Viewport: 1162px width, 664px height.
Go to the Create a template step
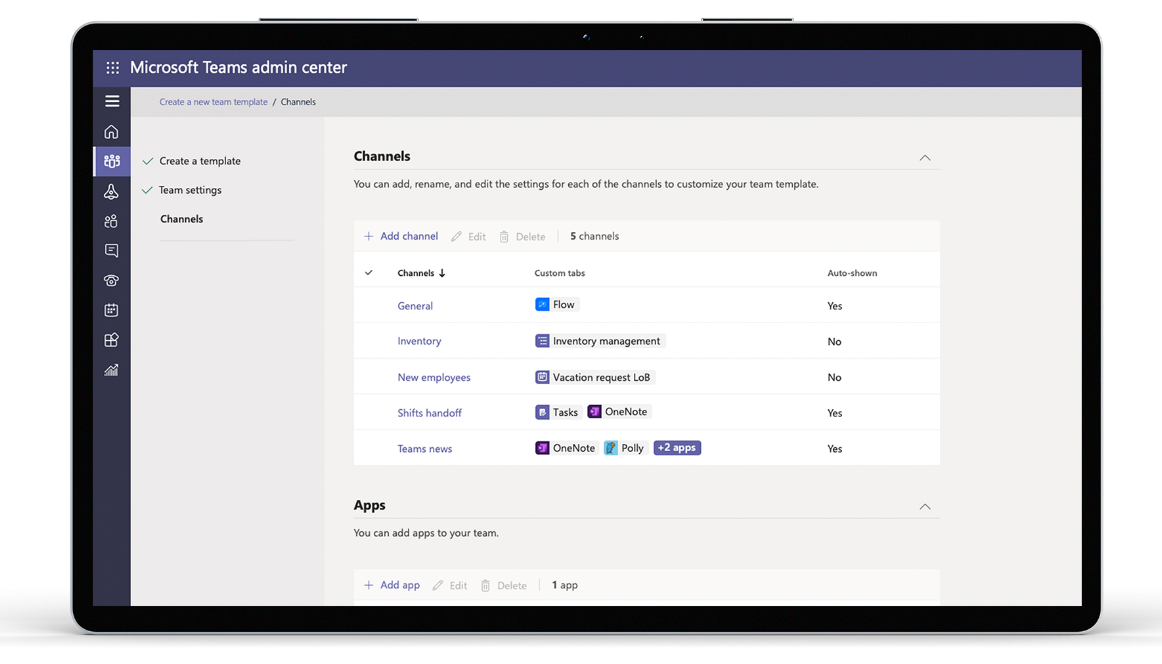200,161
